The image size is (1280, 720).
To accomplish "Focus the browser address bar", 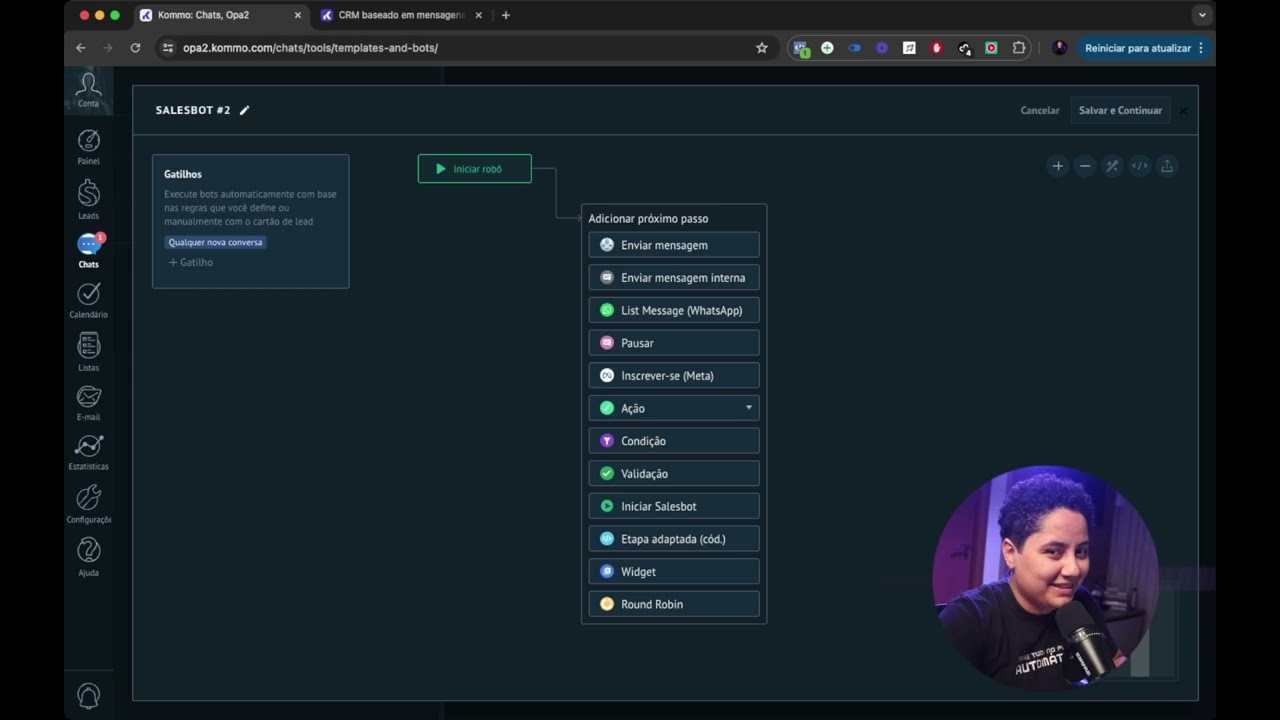I will (460, 48).
